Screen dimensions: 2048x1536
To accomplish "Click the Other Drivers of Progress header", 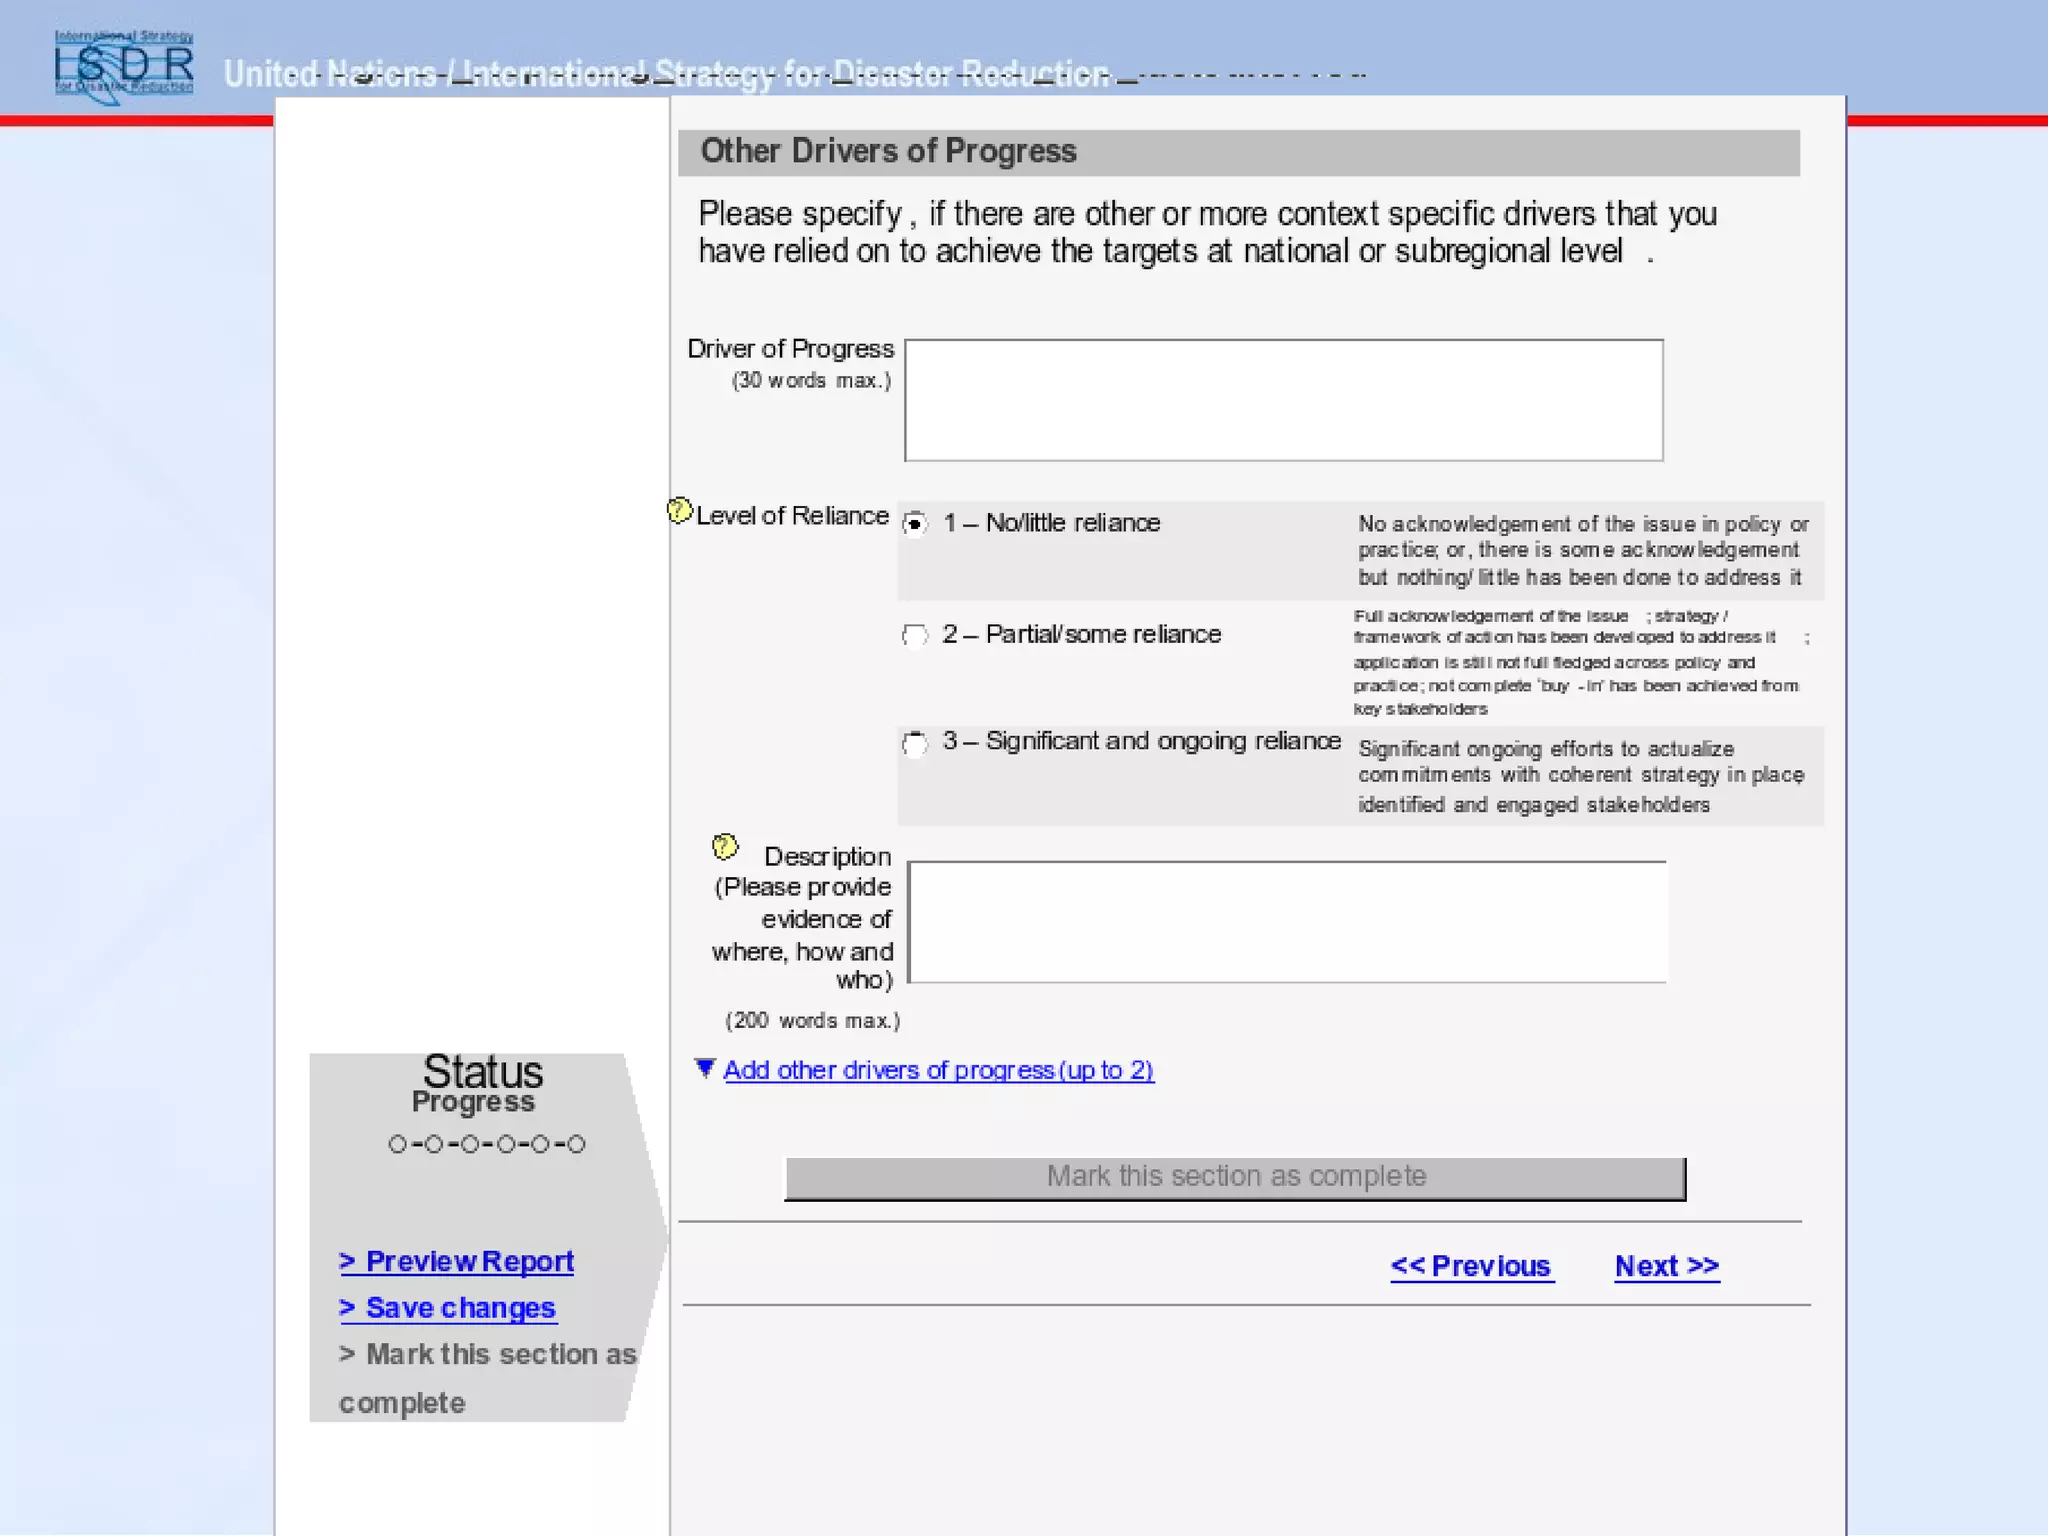I will 888,152.
